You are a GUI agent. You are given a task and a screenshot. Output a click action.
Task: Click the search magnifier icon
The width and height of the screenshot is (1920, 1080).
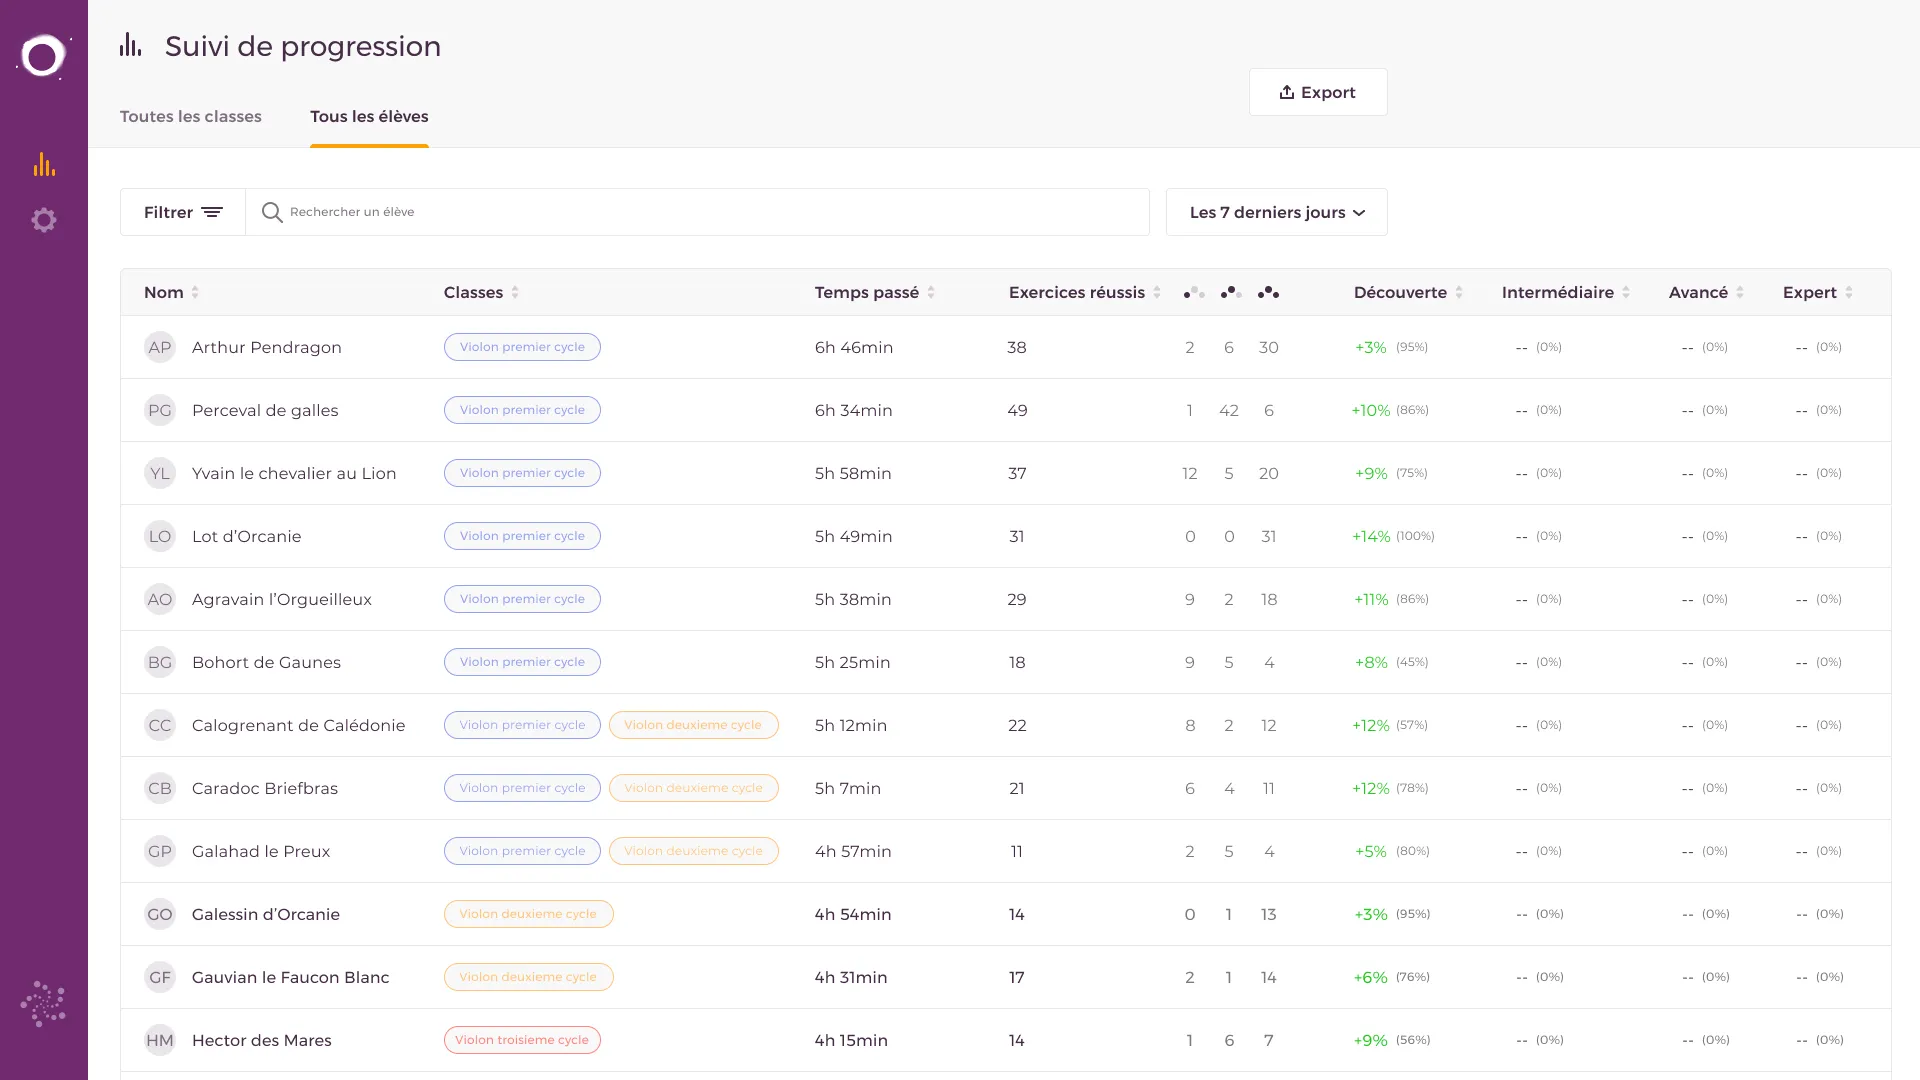[x=272, y=212]
